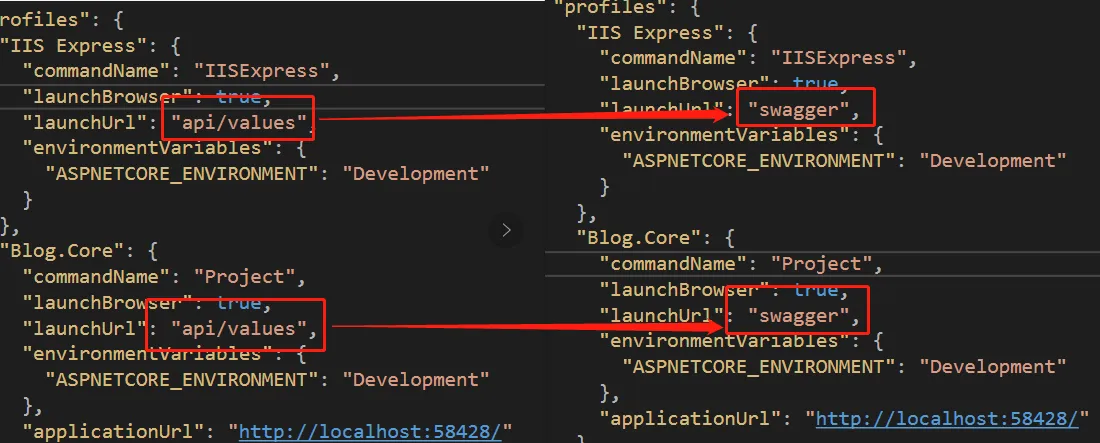The height and width of the screenshot is (443, 1100).
Task: Click "environmentVariables" under IIS Express, right snippet
Action: click(724, 135)
